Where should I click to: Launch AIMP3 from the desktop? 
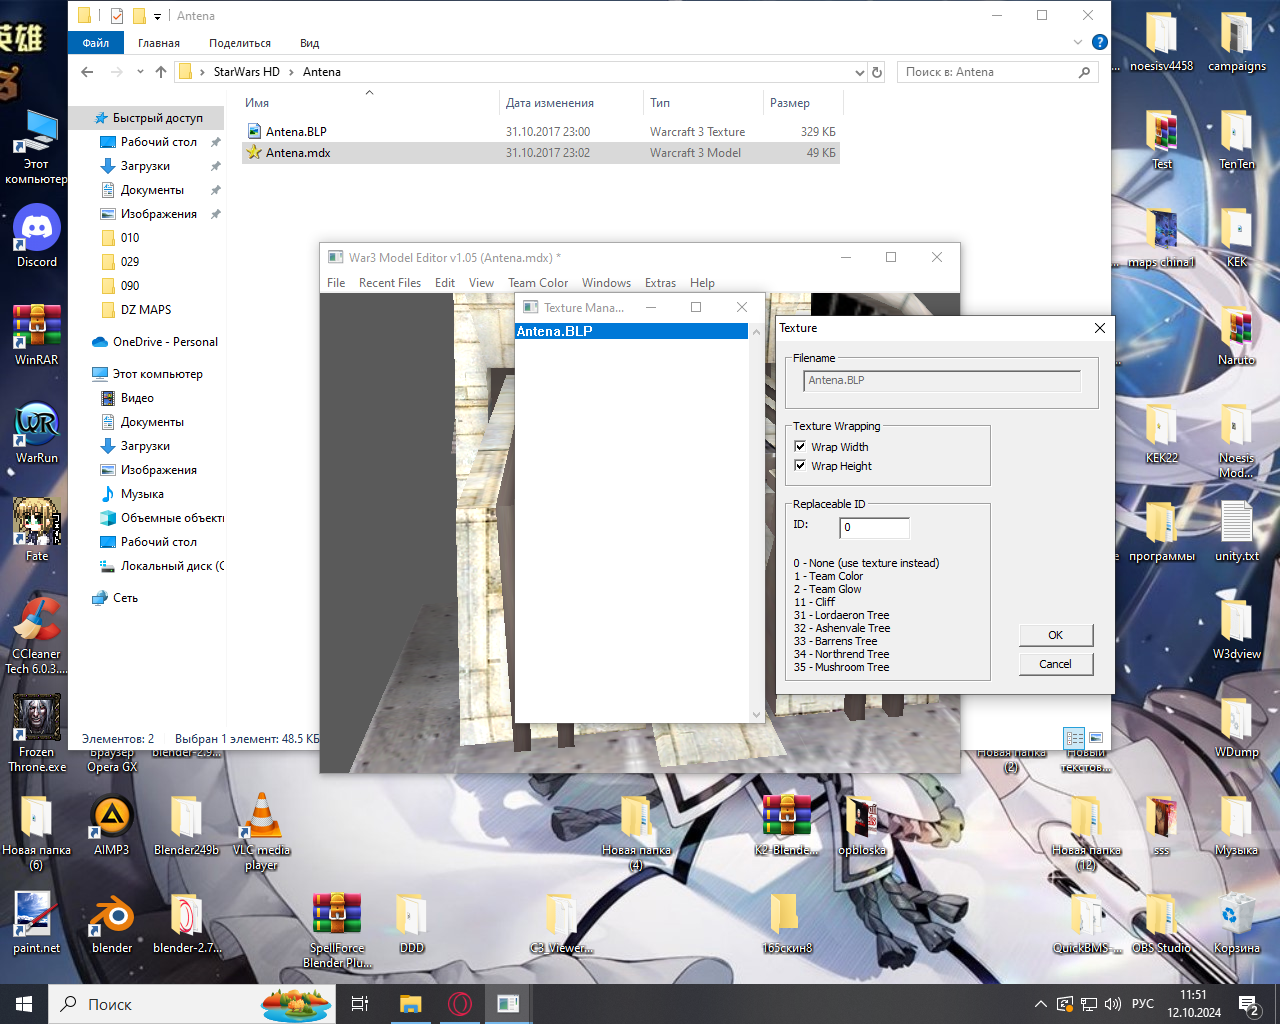[x=112, y=824]
